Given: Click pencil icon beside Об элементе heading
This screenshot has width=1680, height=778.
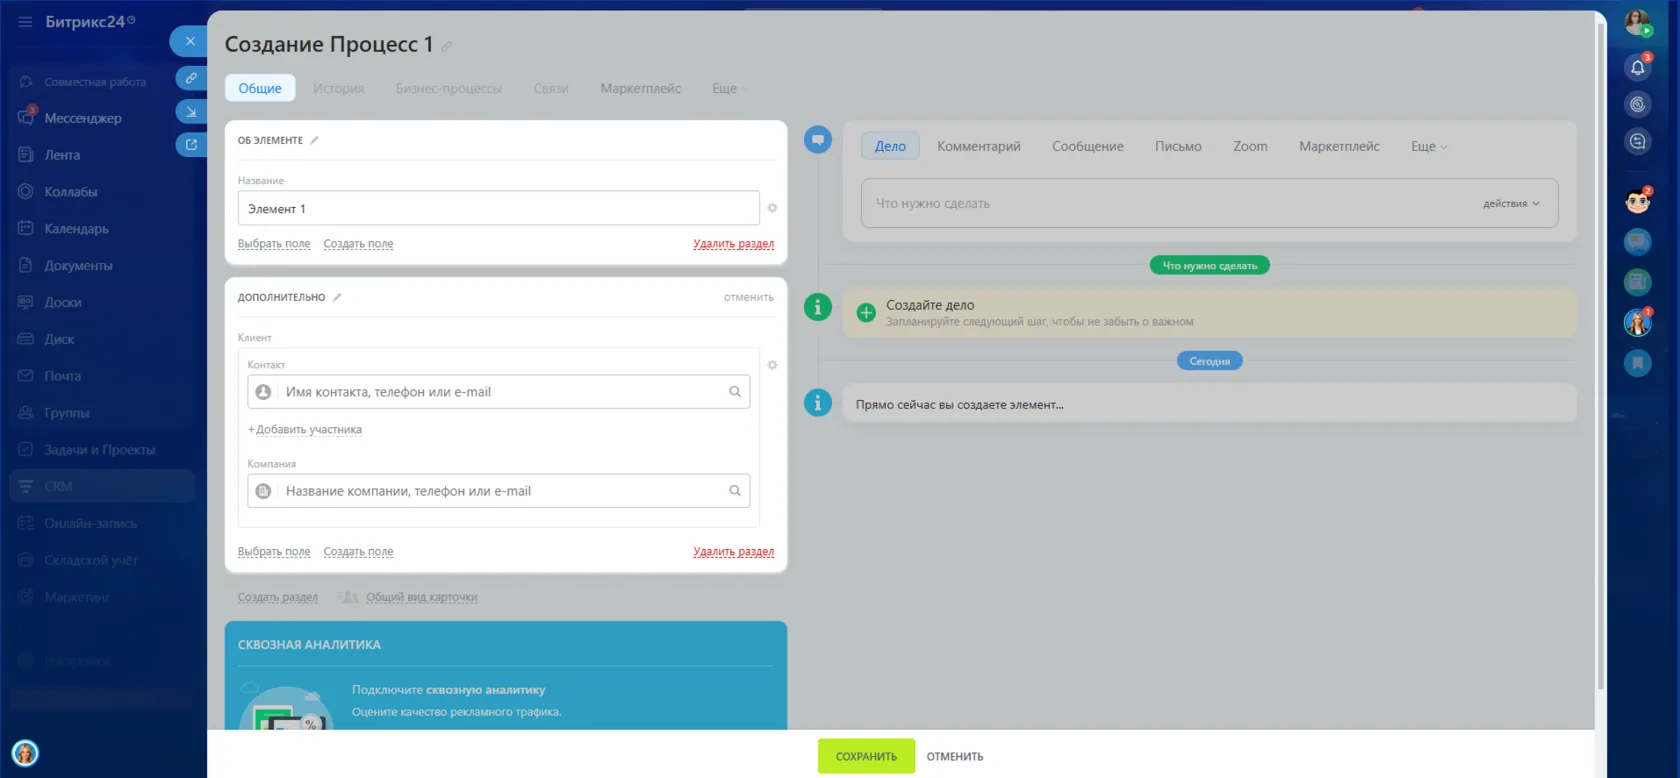Looking at the screenshot, I should (314, 141).
